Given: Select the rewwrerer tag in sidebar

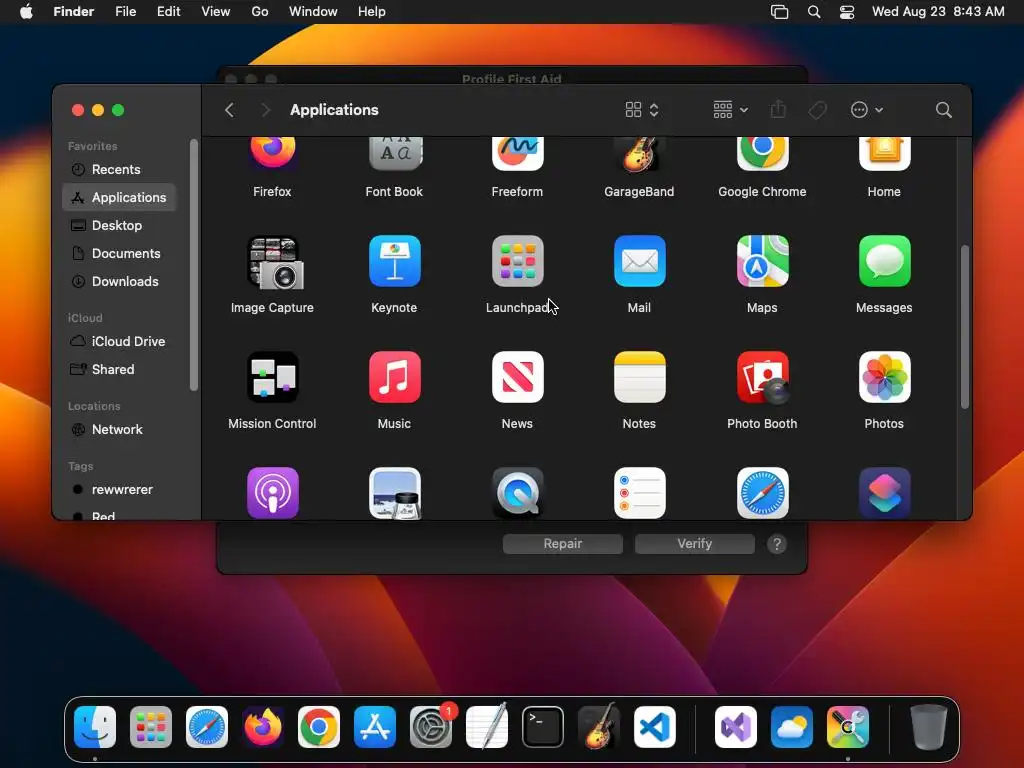Looking at the screenshot, I should pyautogui.click(x=119, y=490).
